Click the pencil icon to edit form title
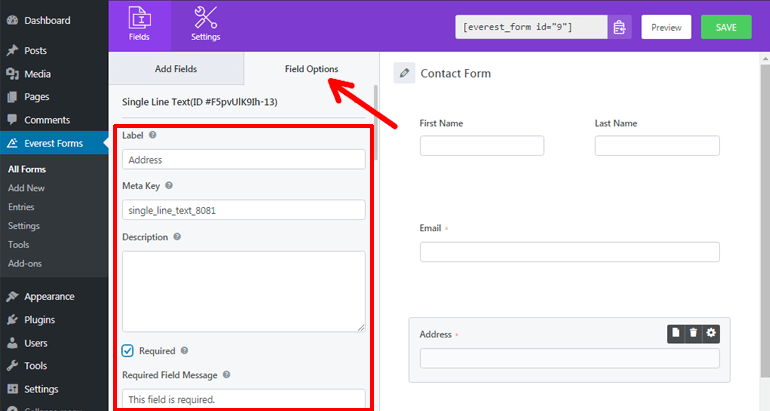This screenshot has width=770, height=411. coord(404,73)
